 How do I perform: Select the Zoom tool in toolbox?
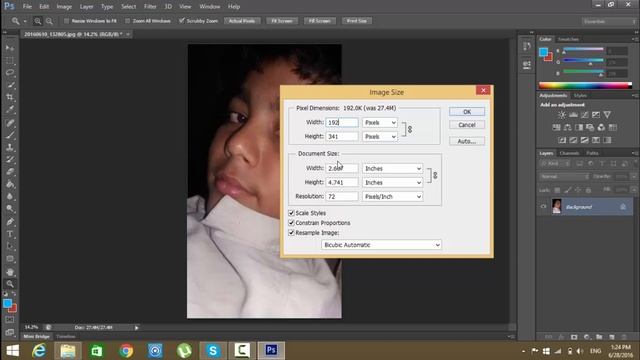tap(10, 284)
